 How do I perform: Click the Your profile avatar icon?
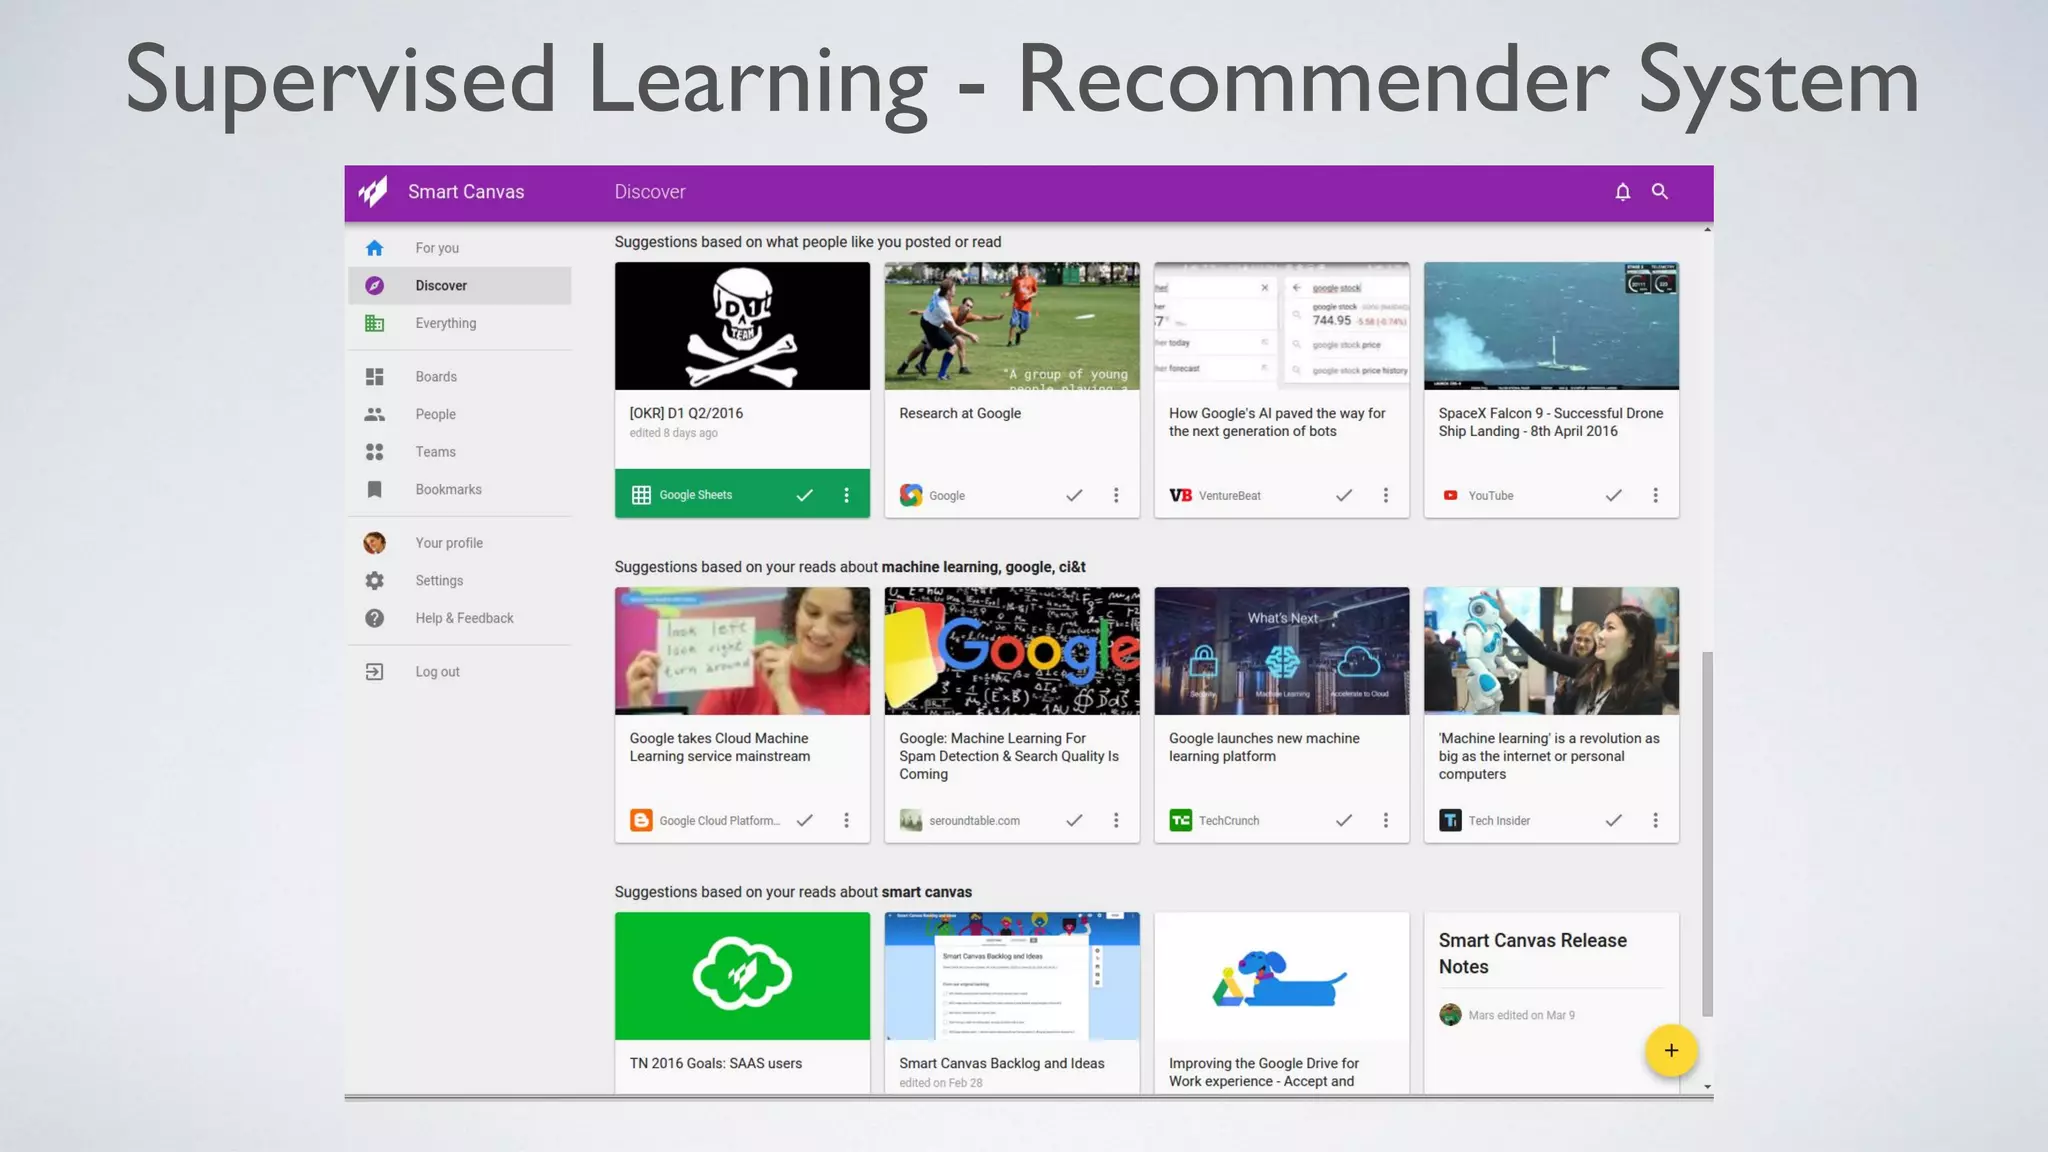tap(374, 543)
